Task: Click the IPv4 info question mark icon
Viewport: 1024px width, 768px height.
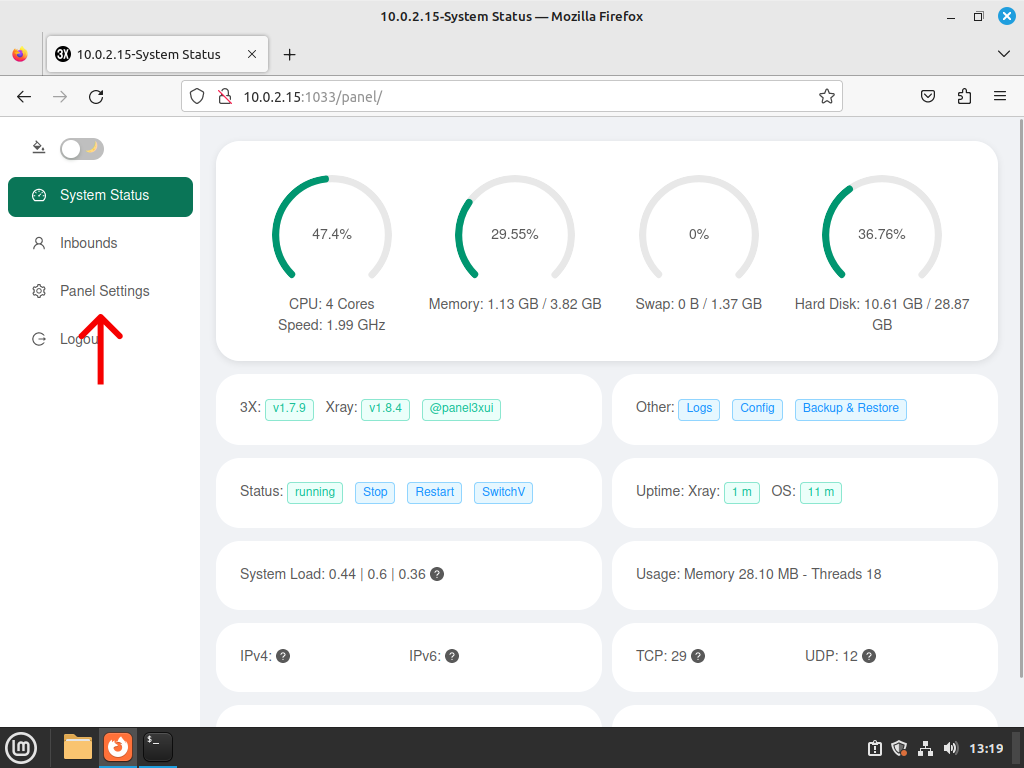Action: coord(283,656)
